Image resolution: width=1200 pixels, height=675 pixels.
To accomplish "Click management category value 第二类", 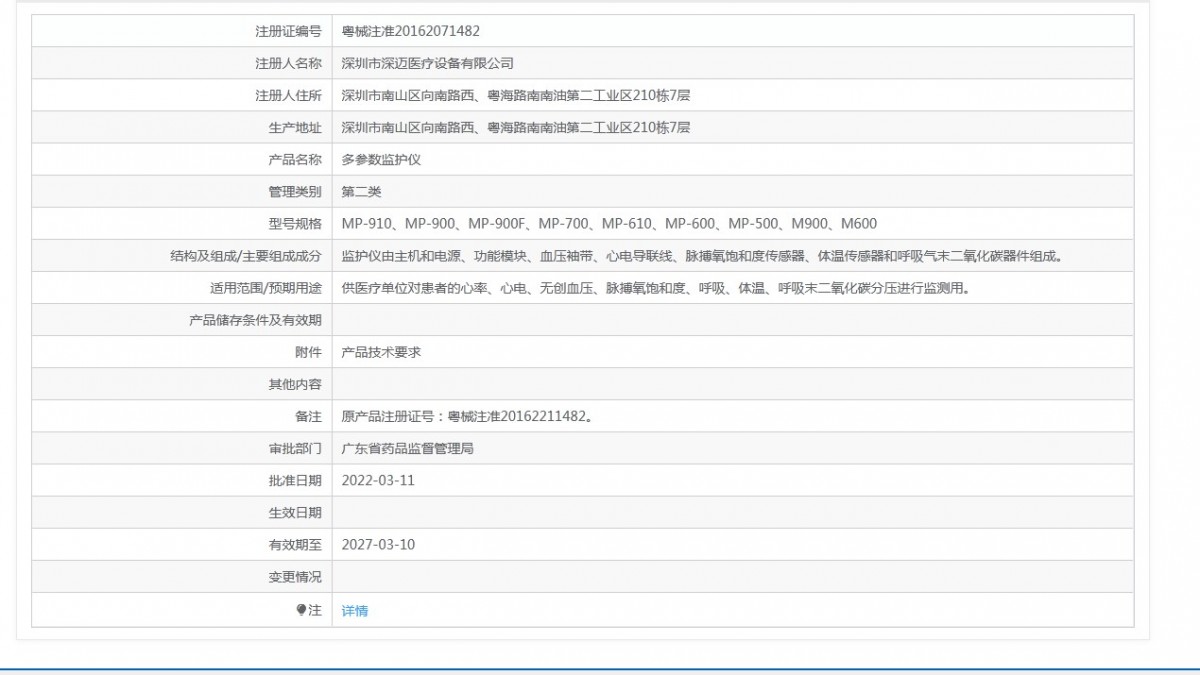I will (362, 191).
